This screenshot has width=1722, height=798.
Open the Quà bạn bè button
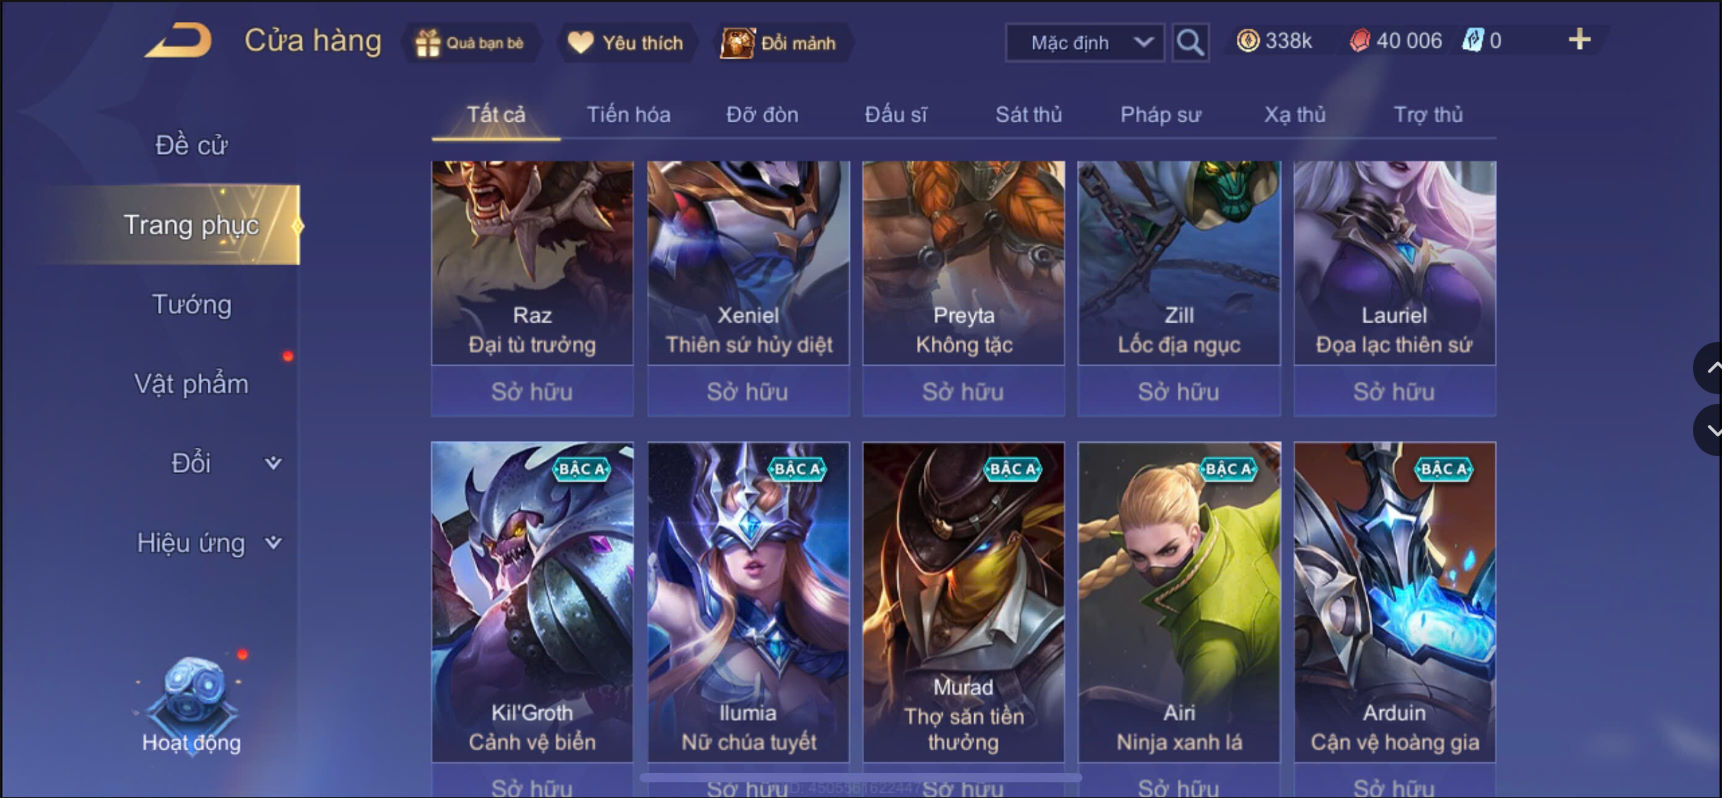[x=471, y=43]
